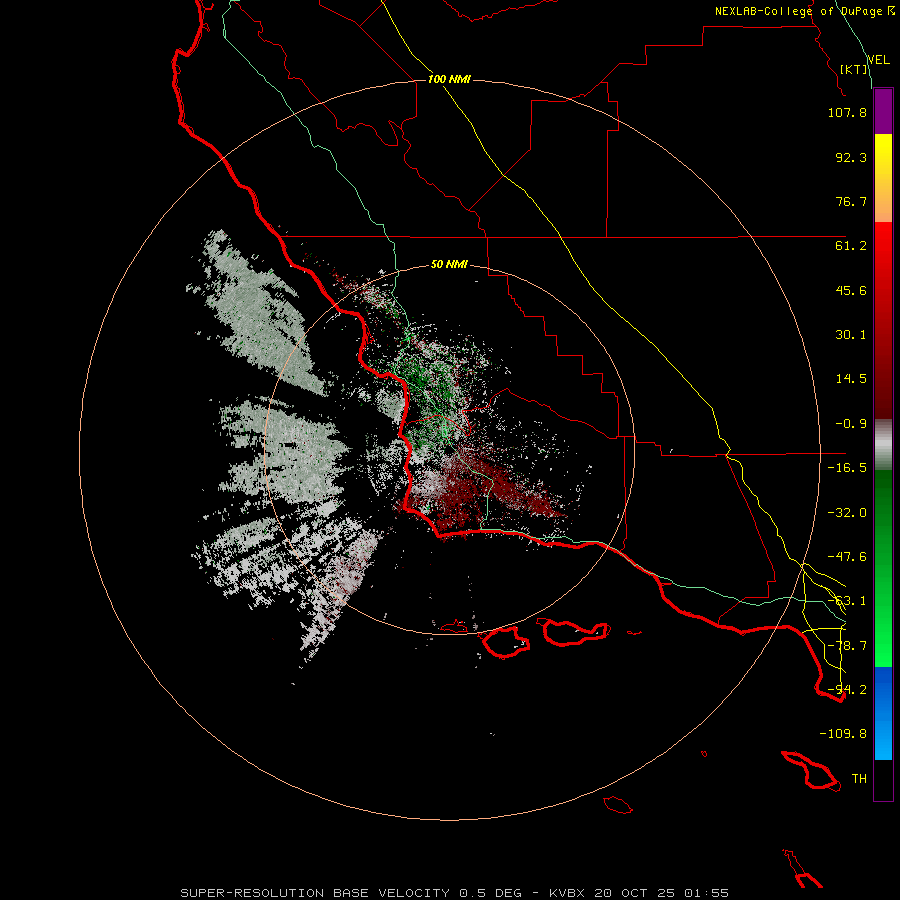
Task: Click the TH legend label
Action: click(859, 779)
